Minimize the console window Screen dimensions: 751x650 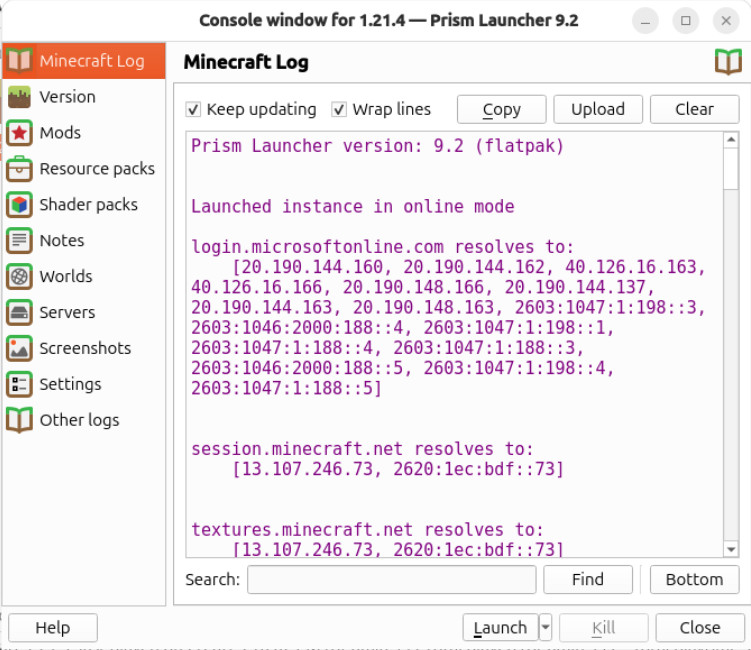tap(645, 21)
